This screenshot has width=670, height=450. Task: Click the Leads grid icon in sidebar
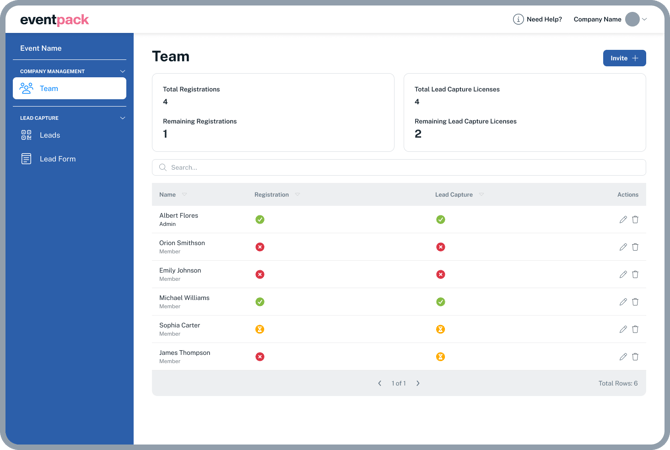coord(26,135)
